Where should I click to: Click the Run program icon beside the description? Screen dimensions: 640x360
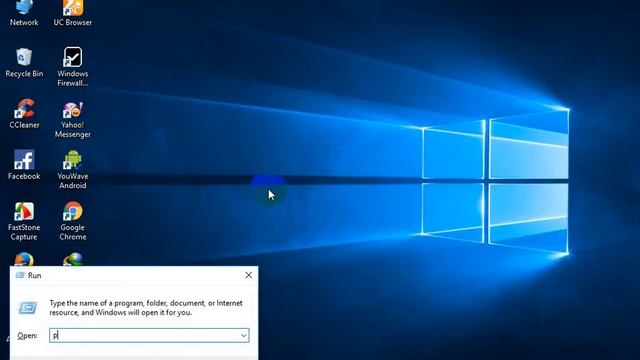pos(28,308)
